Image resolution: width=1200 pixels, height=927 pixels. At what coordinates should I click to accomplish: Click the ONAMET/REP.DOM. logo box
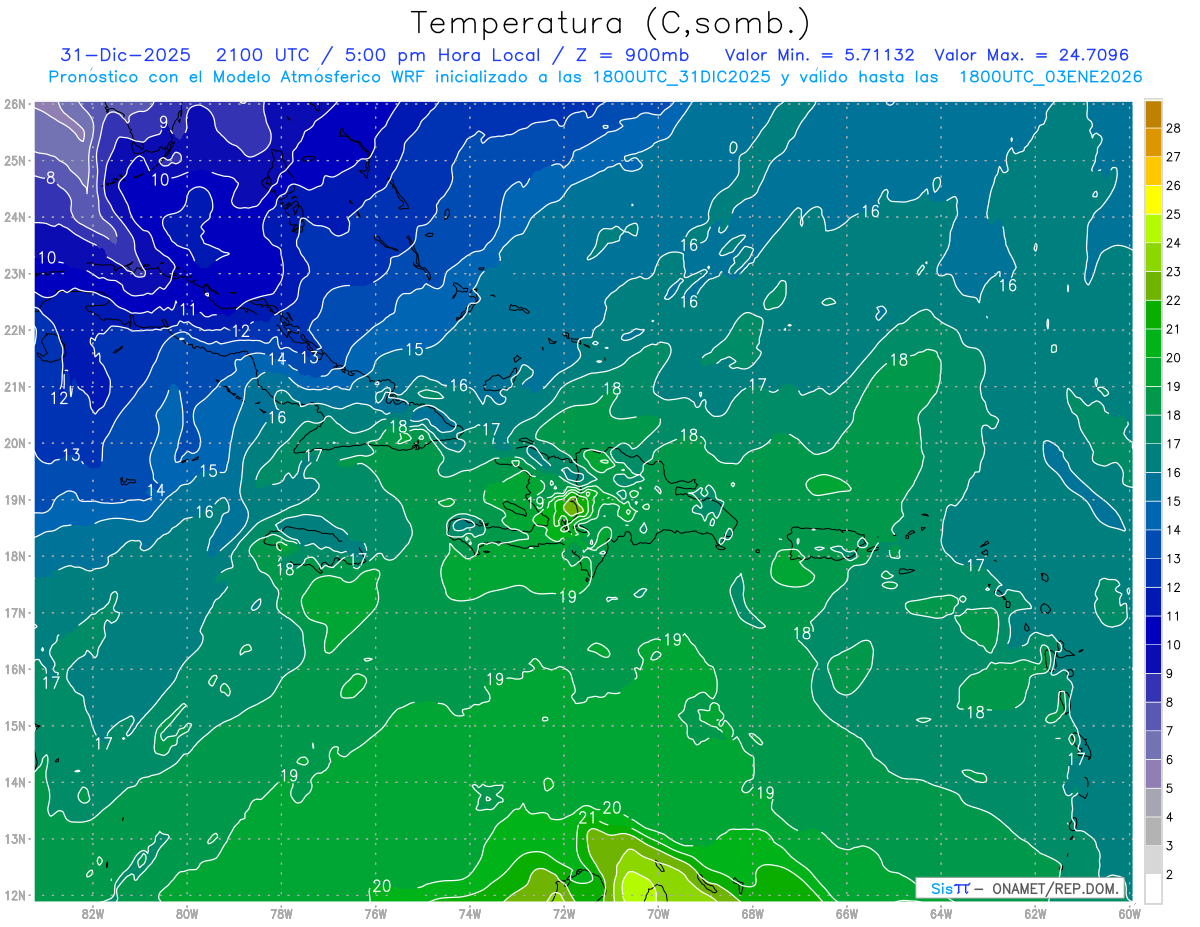1021,888
